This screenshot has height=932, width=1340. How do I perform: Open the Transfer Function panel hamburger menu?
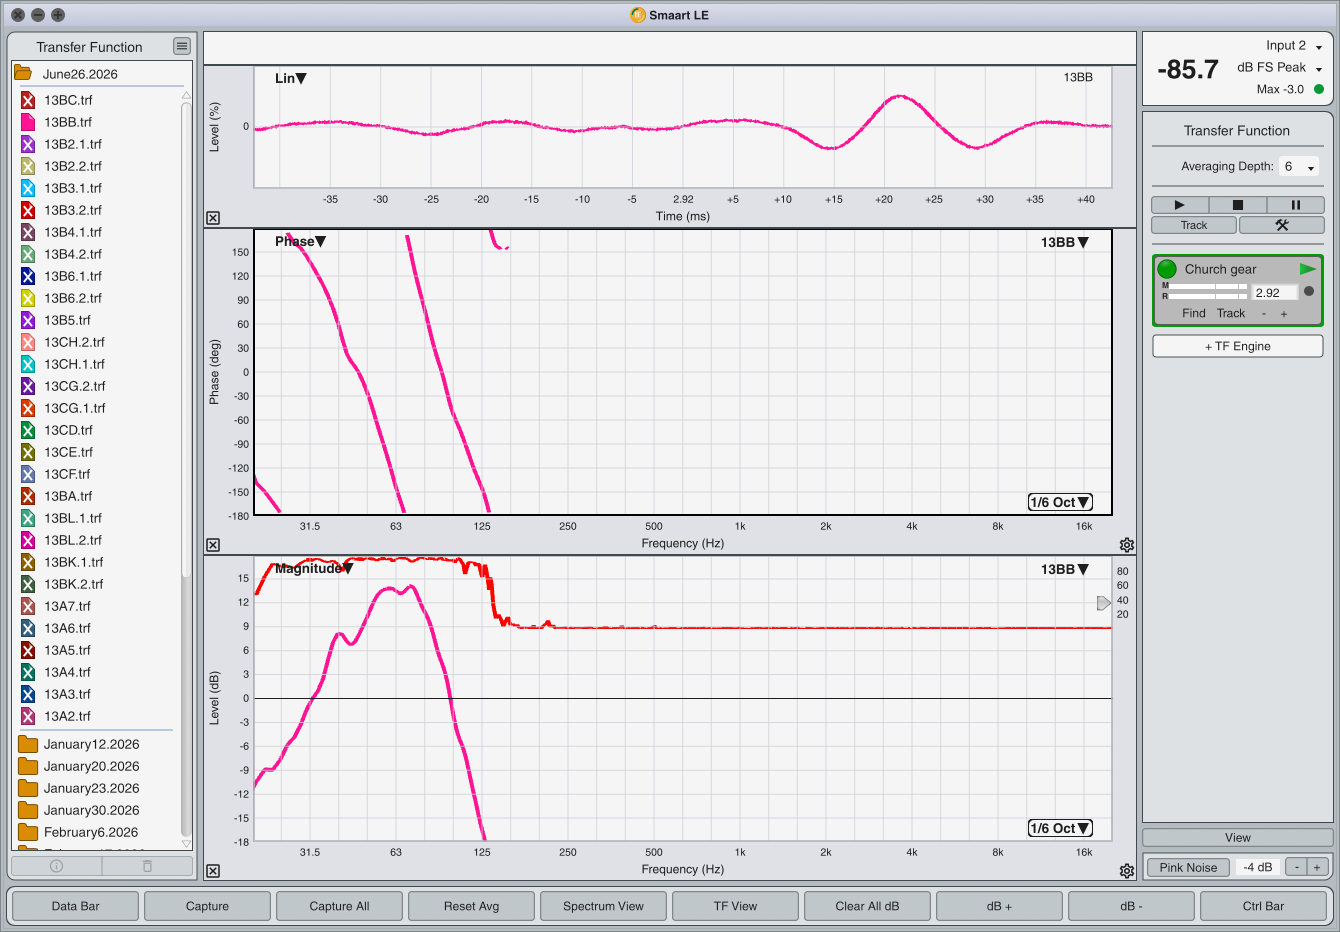pos(181,46)
